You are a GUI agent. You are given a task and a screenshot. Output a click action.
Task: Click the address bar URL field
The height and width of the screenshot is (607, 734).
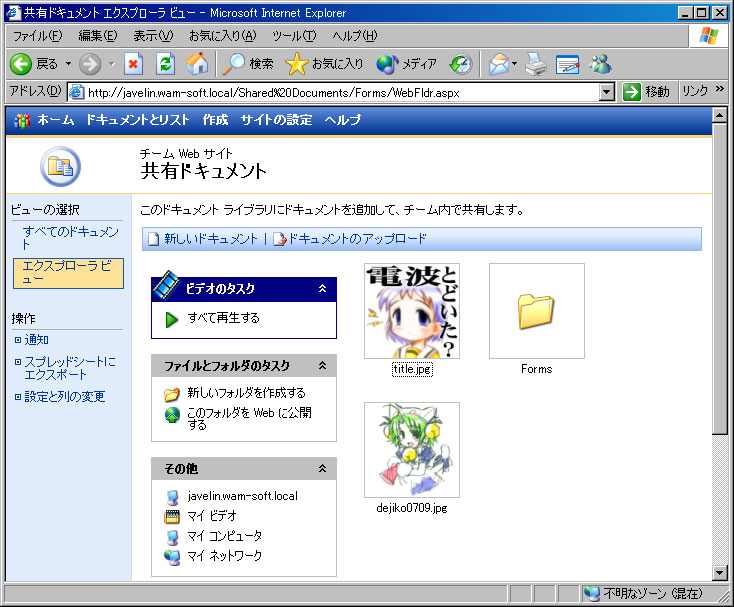coord(333,92)
